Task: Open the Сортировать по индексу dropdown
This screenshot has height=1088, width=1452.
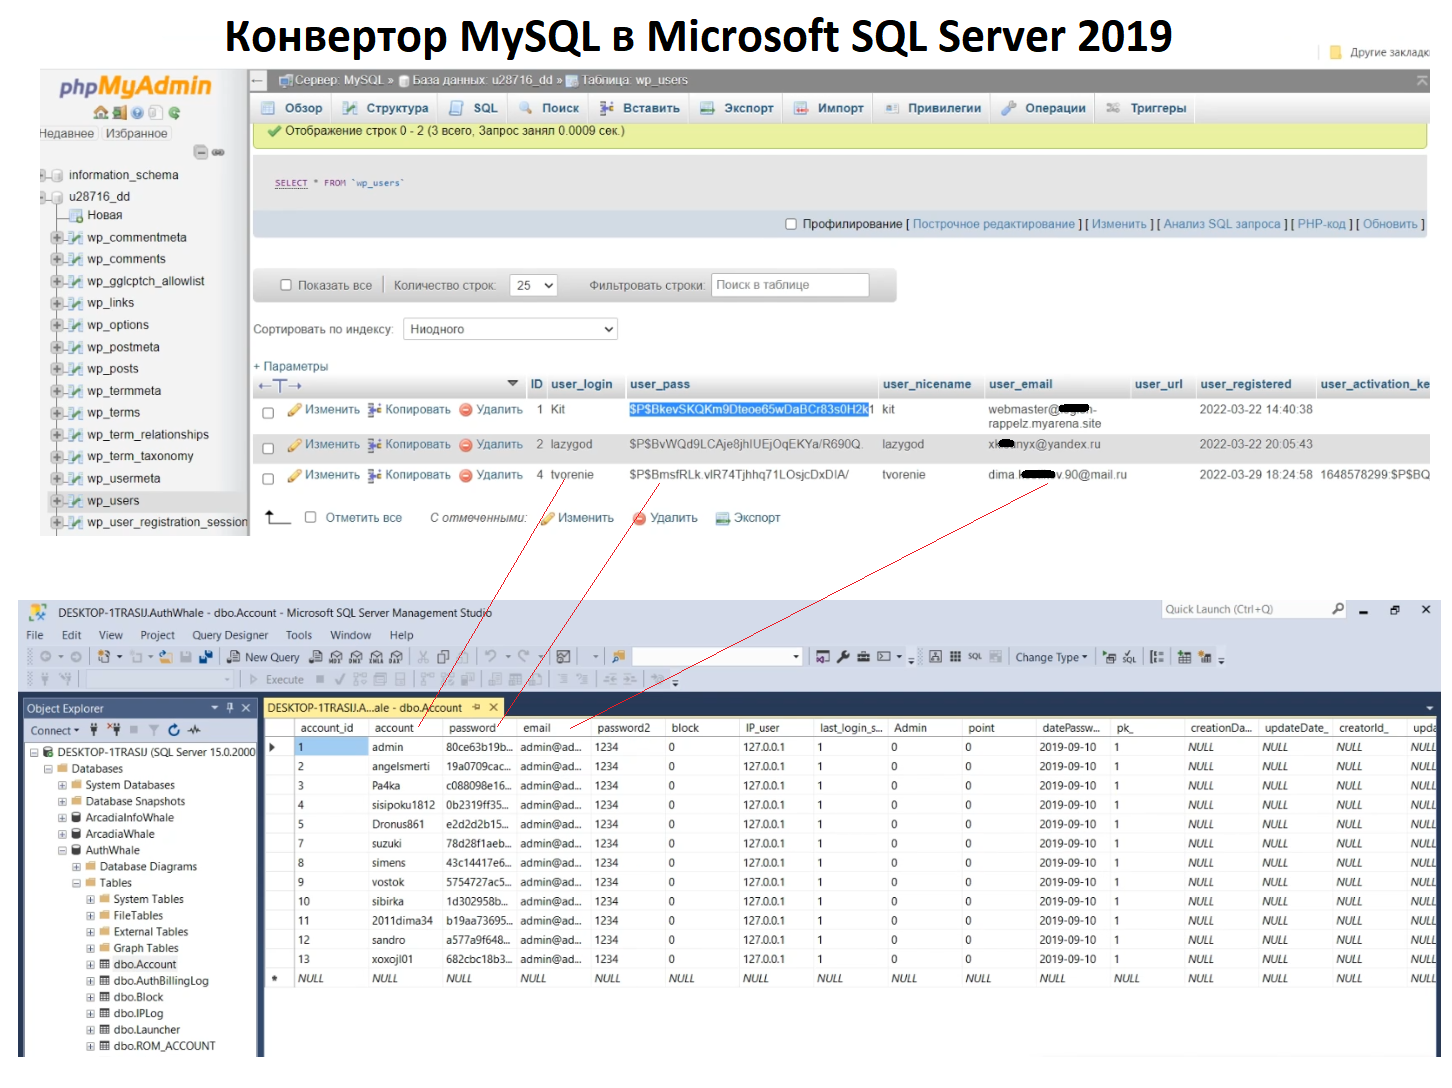Action: click(510, 329)
